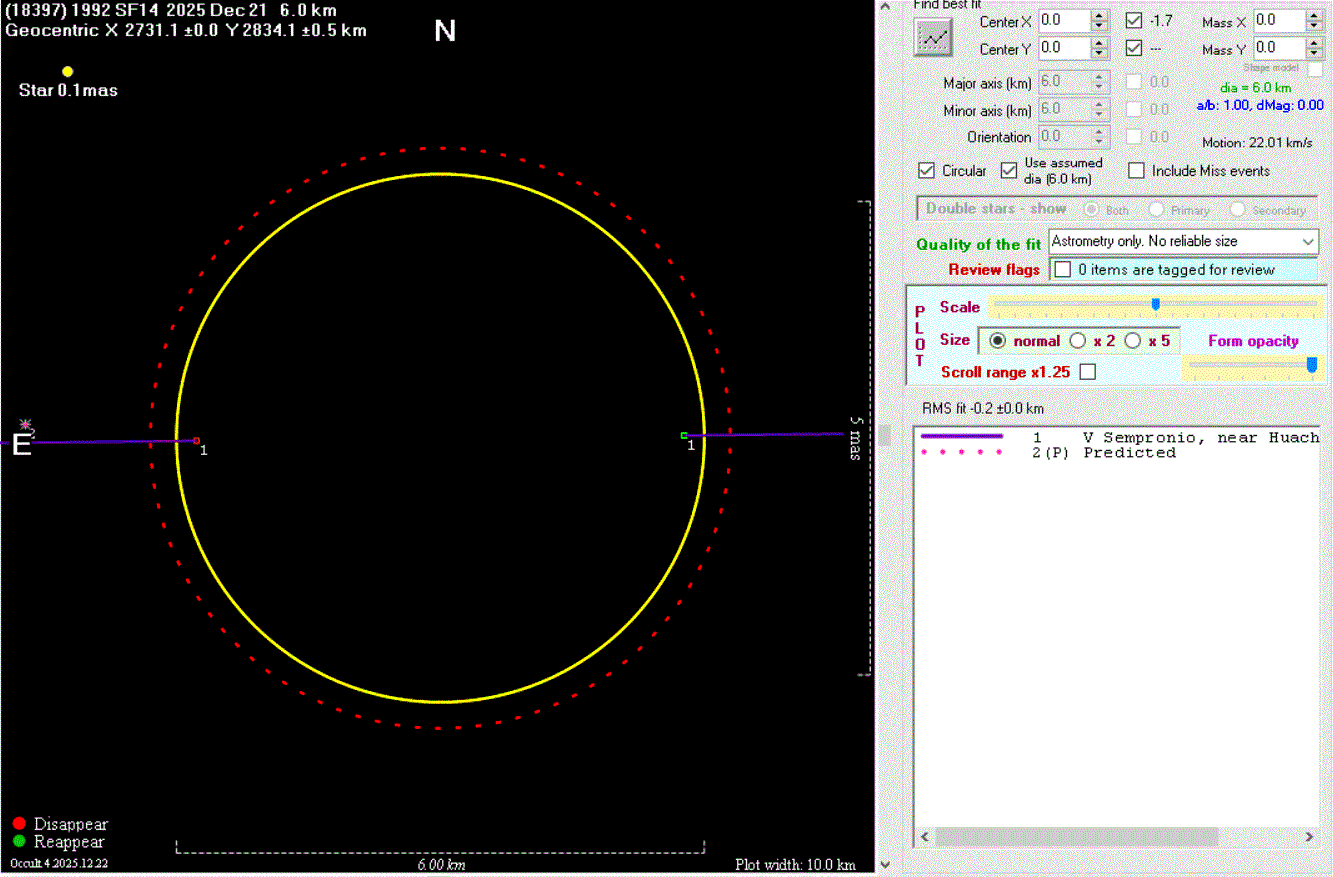Tick the items tagged for review checkbox
The width and height of the screenshot is (1333, 877).
(x=1063, y=270)
